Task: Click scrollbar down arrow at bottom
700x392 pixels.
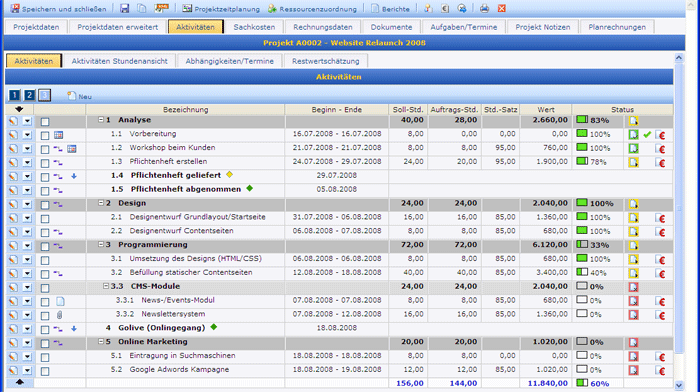Action: (x=679, y=385)
